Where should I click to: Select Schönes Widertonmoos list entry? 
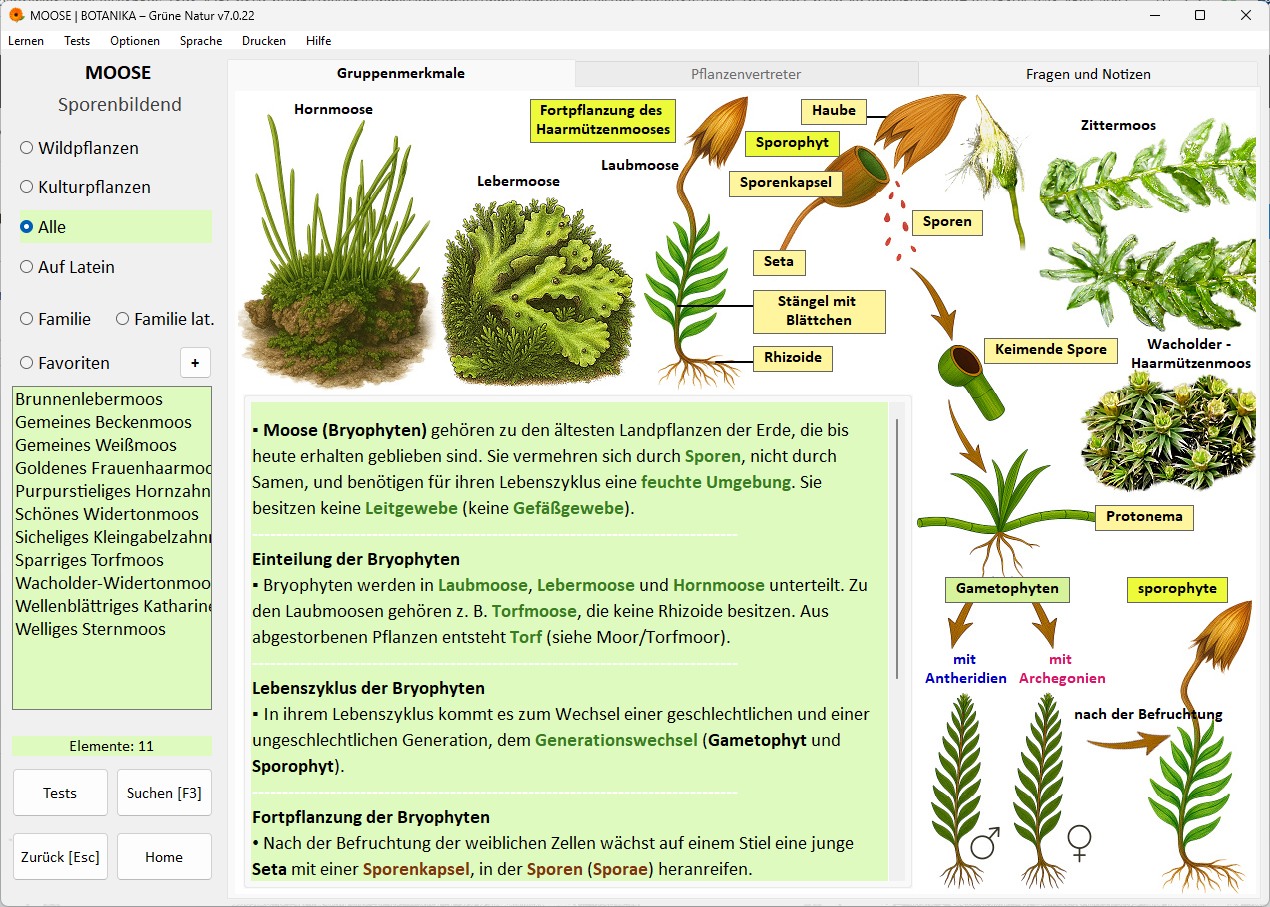click(112, 514)
